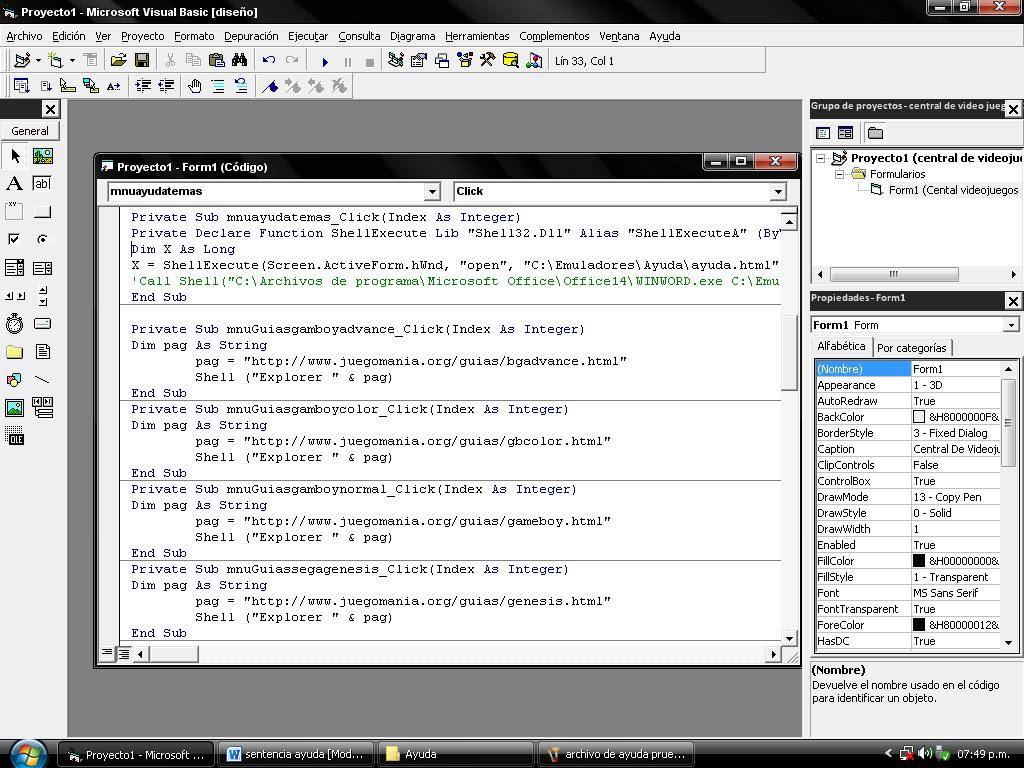Indent the code with the toolbar icon

tap(143, 86)
